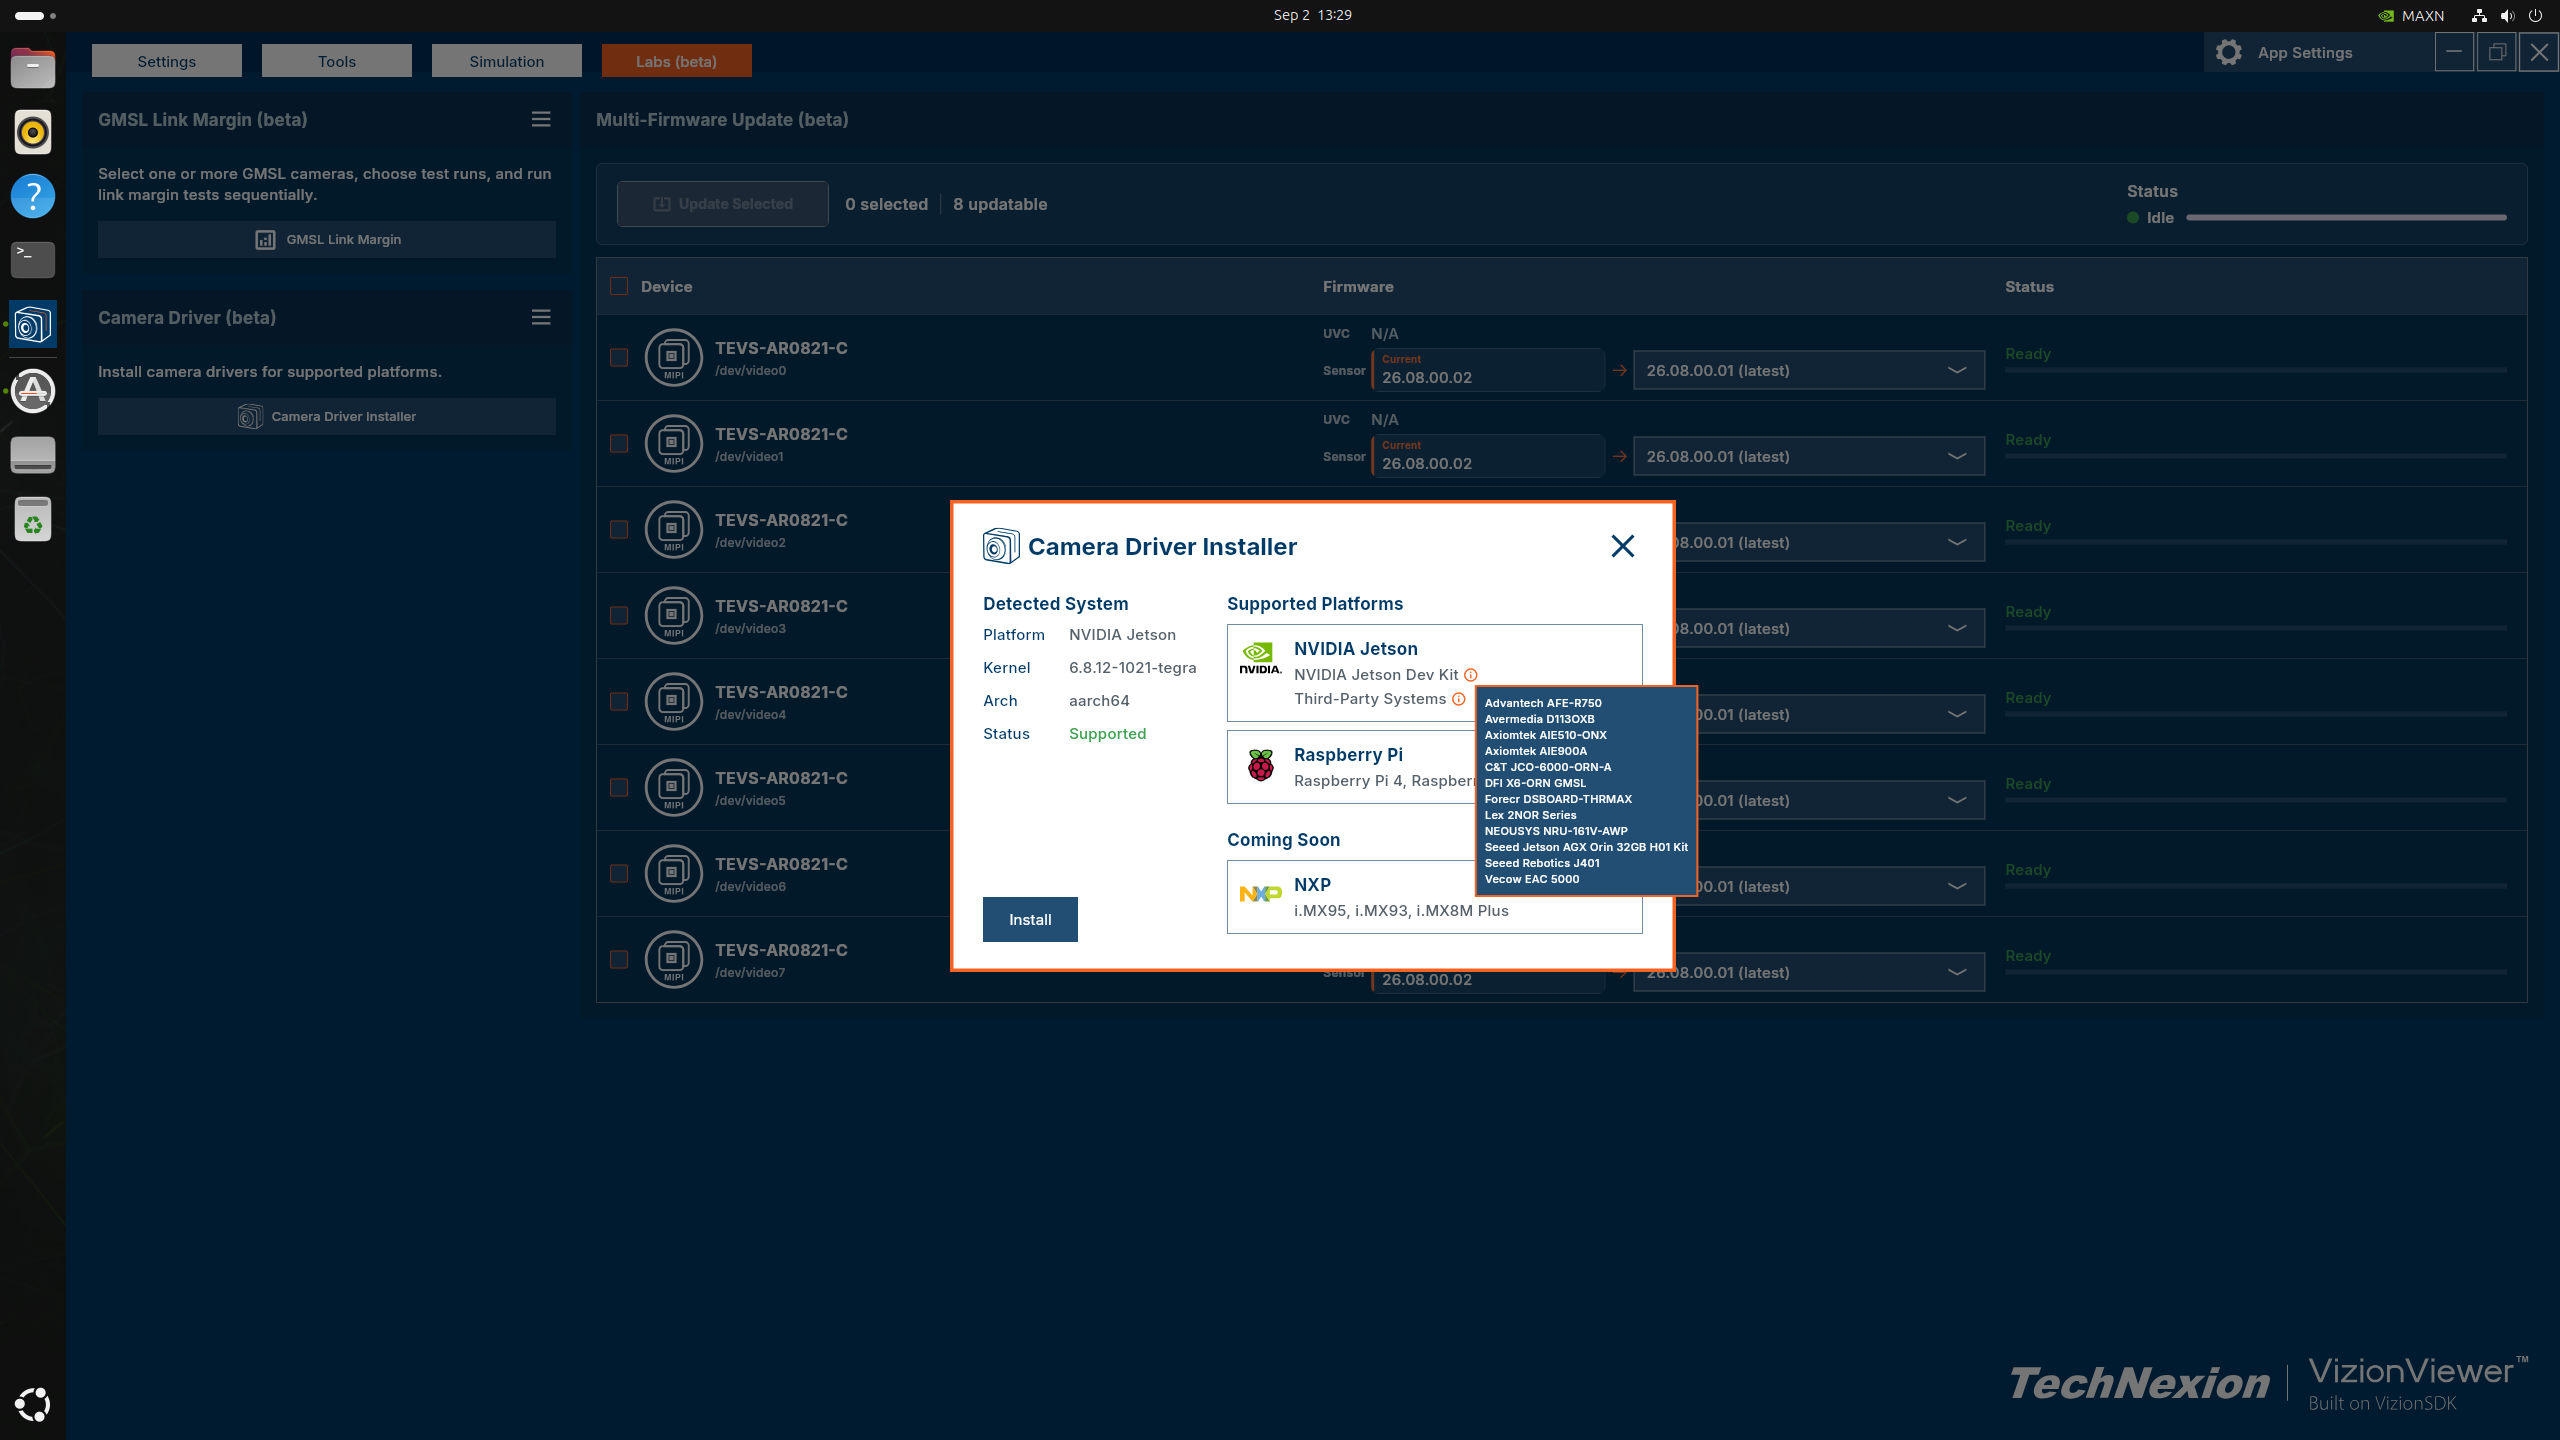The height and width of the screenshot is (1440, 2560).
Task: Check the box for /dev/video0 device
Action: click(x=619, y=357)
